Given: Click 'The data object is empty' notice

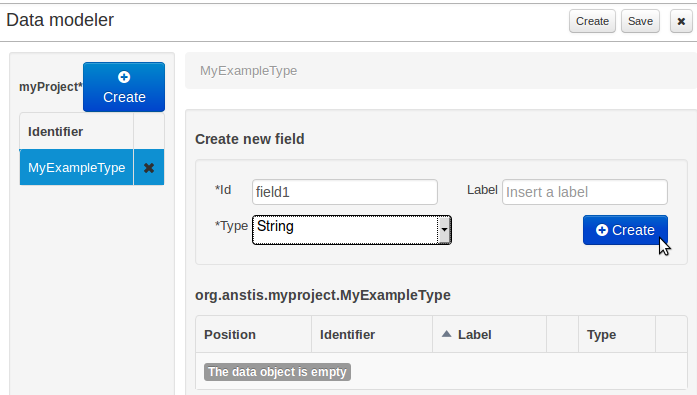Looking at the screenshot, I should 277,372.
